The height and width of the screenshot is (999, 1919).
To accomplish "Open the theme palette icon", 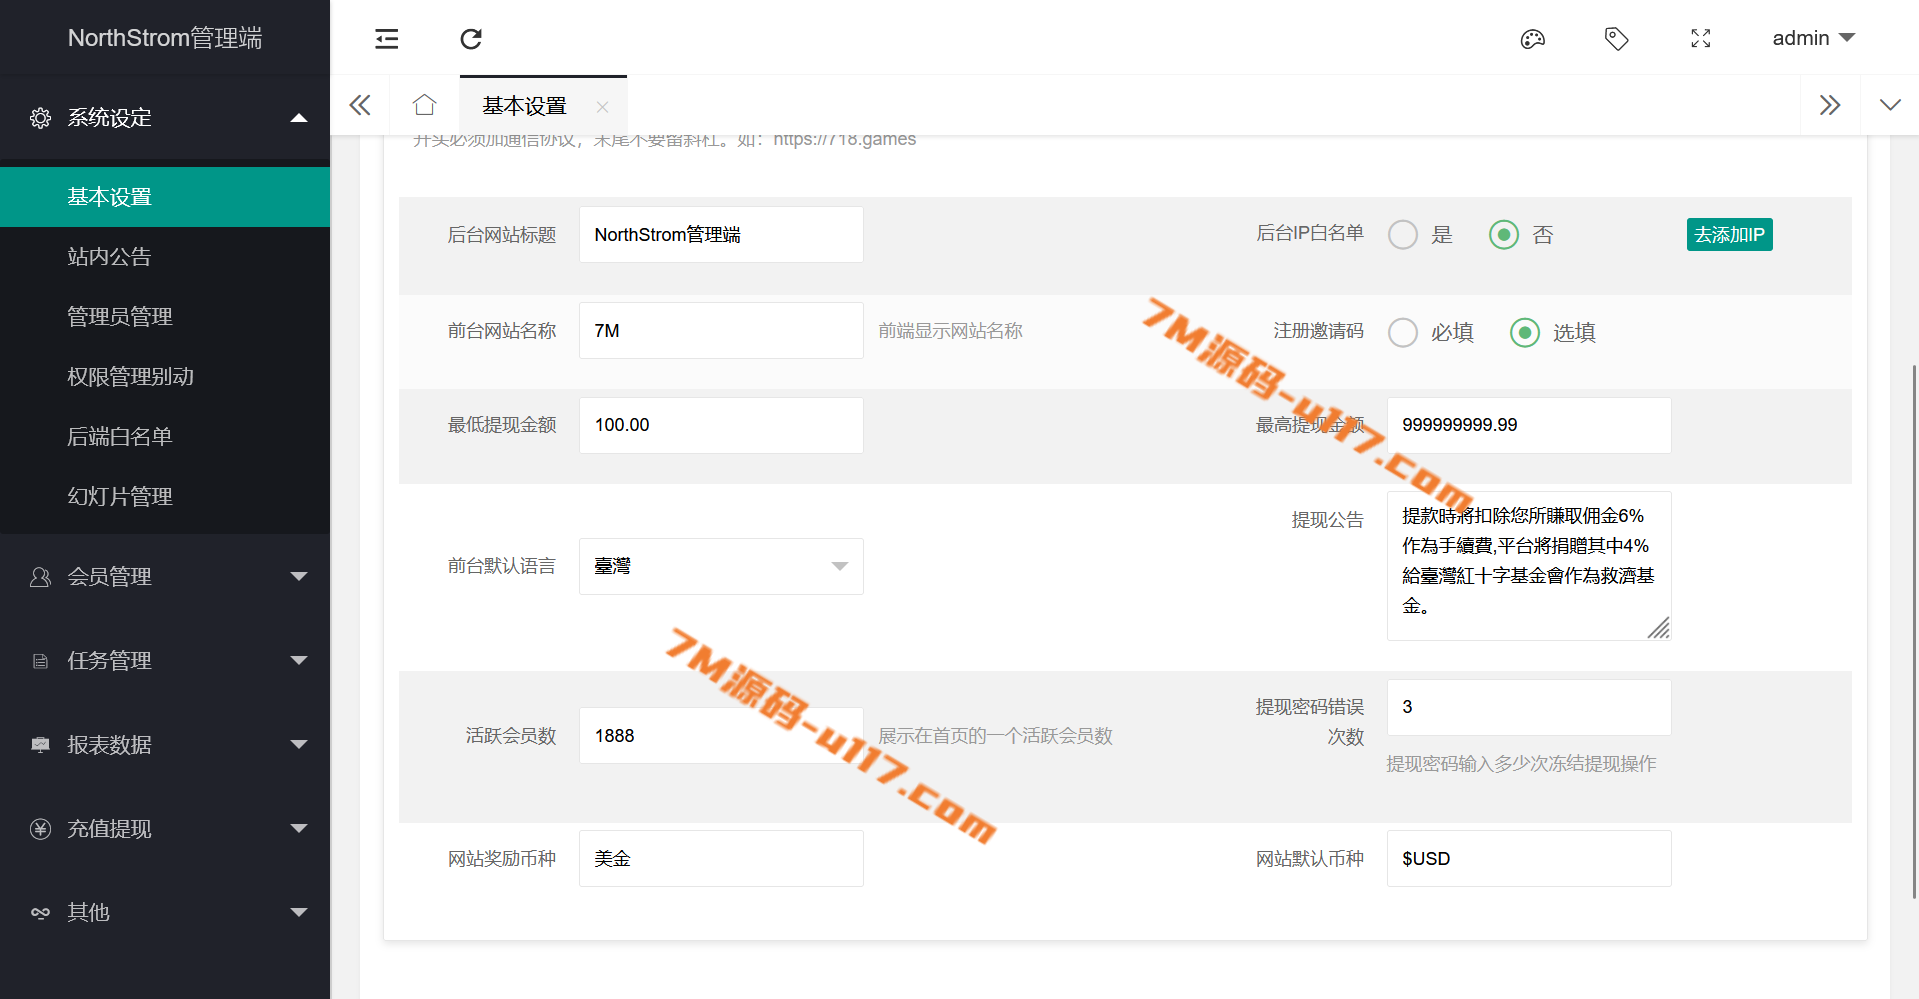I will click(1532, 39).
